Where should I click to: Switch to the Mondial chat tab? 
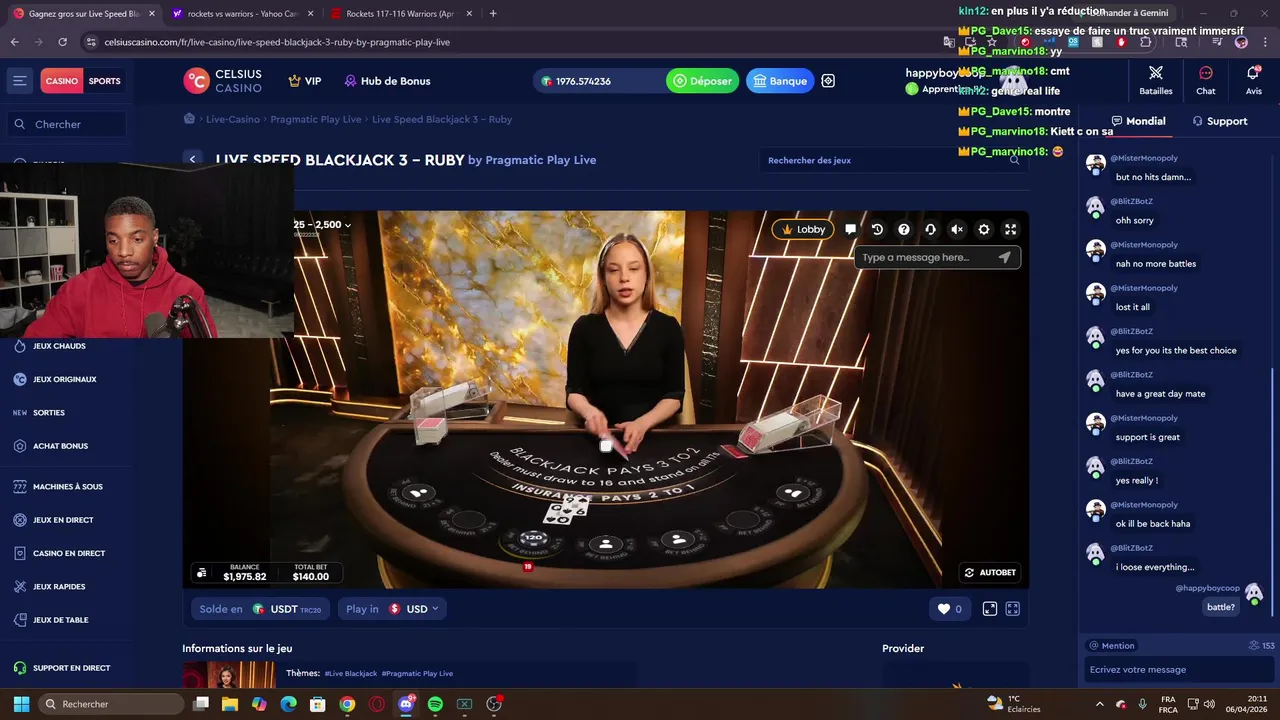1138,121
